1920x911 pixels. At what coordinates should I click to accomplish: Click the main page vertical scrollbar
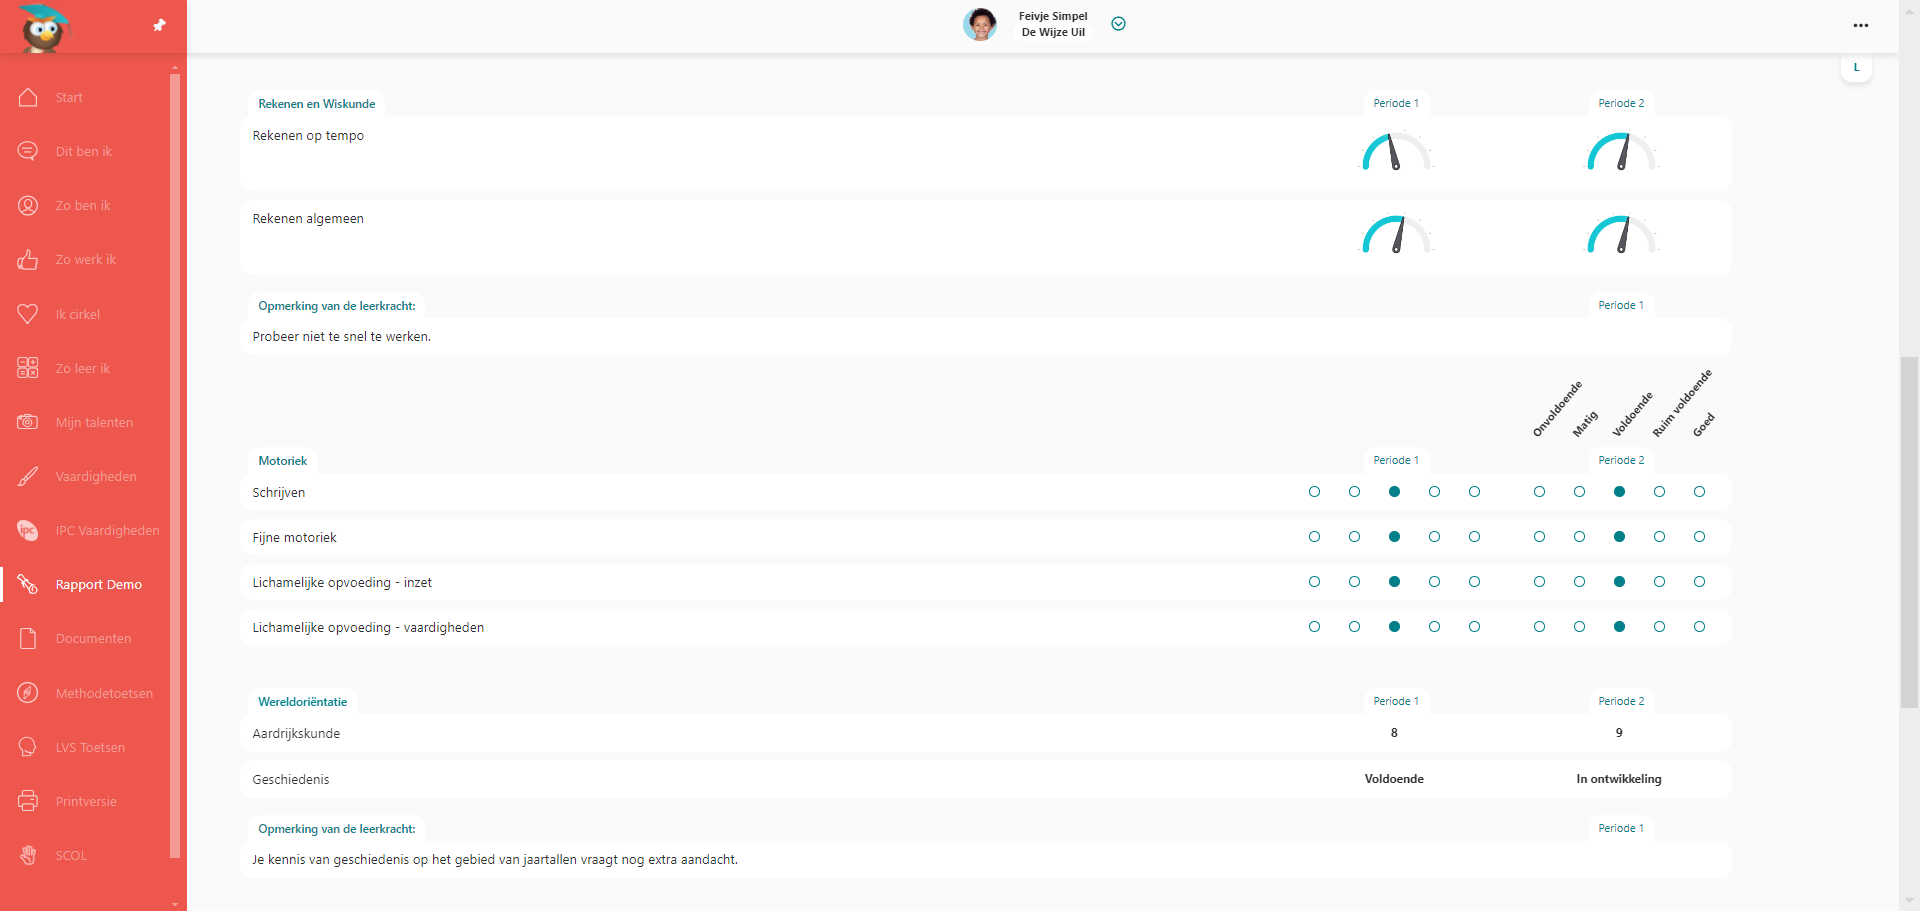point(1910,532)
